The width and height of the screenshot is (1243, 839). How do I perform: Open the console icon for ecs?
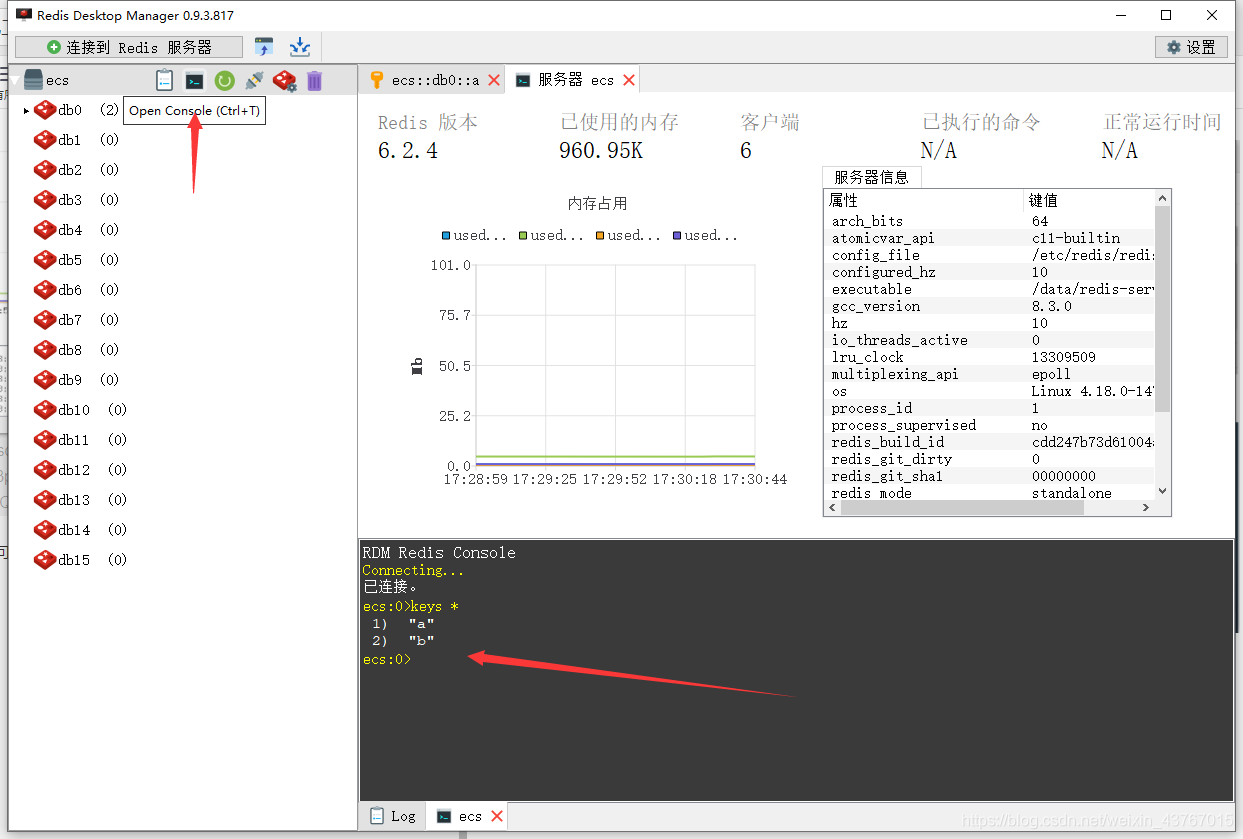coord(195,81)
